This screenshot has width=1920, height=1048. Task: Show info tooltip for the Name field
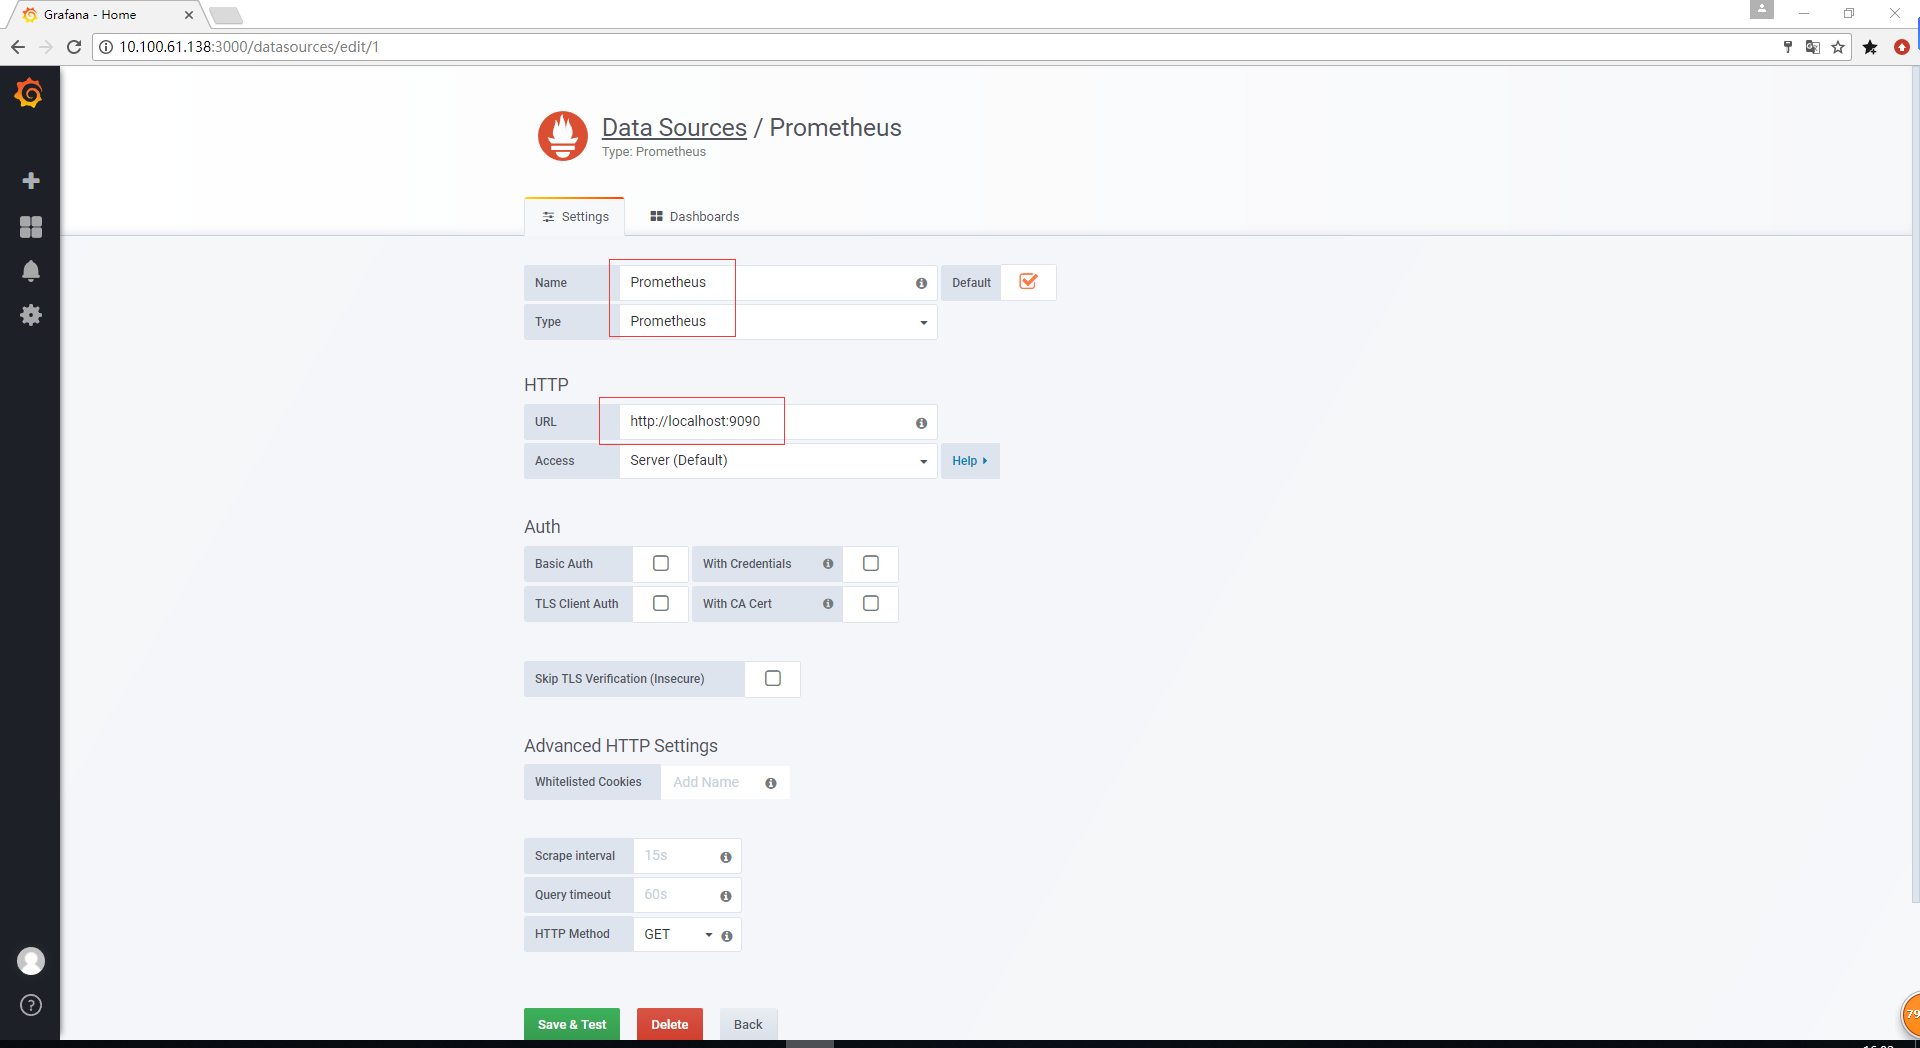(921, 283)
